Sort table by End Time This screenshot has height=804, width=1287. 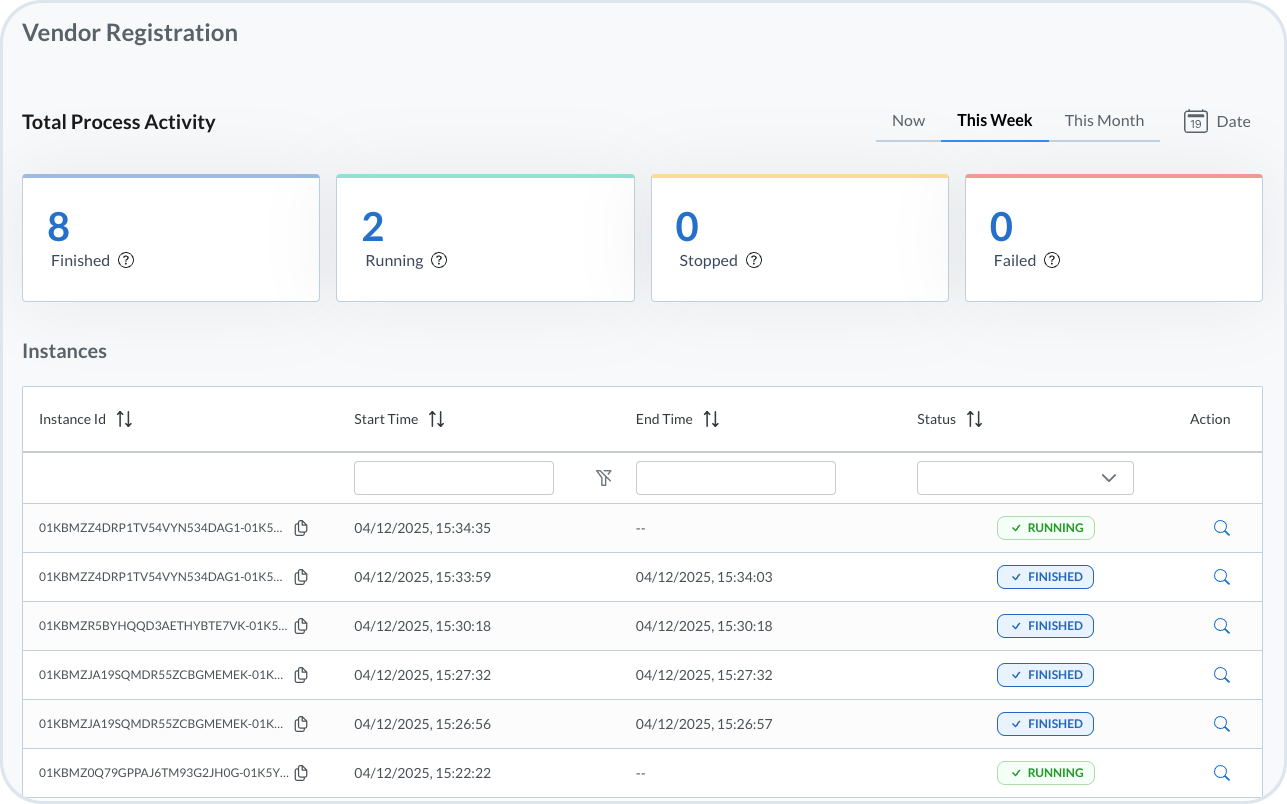coord(711,419)
